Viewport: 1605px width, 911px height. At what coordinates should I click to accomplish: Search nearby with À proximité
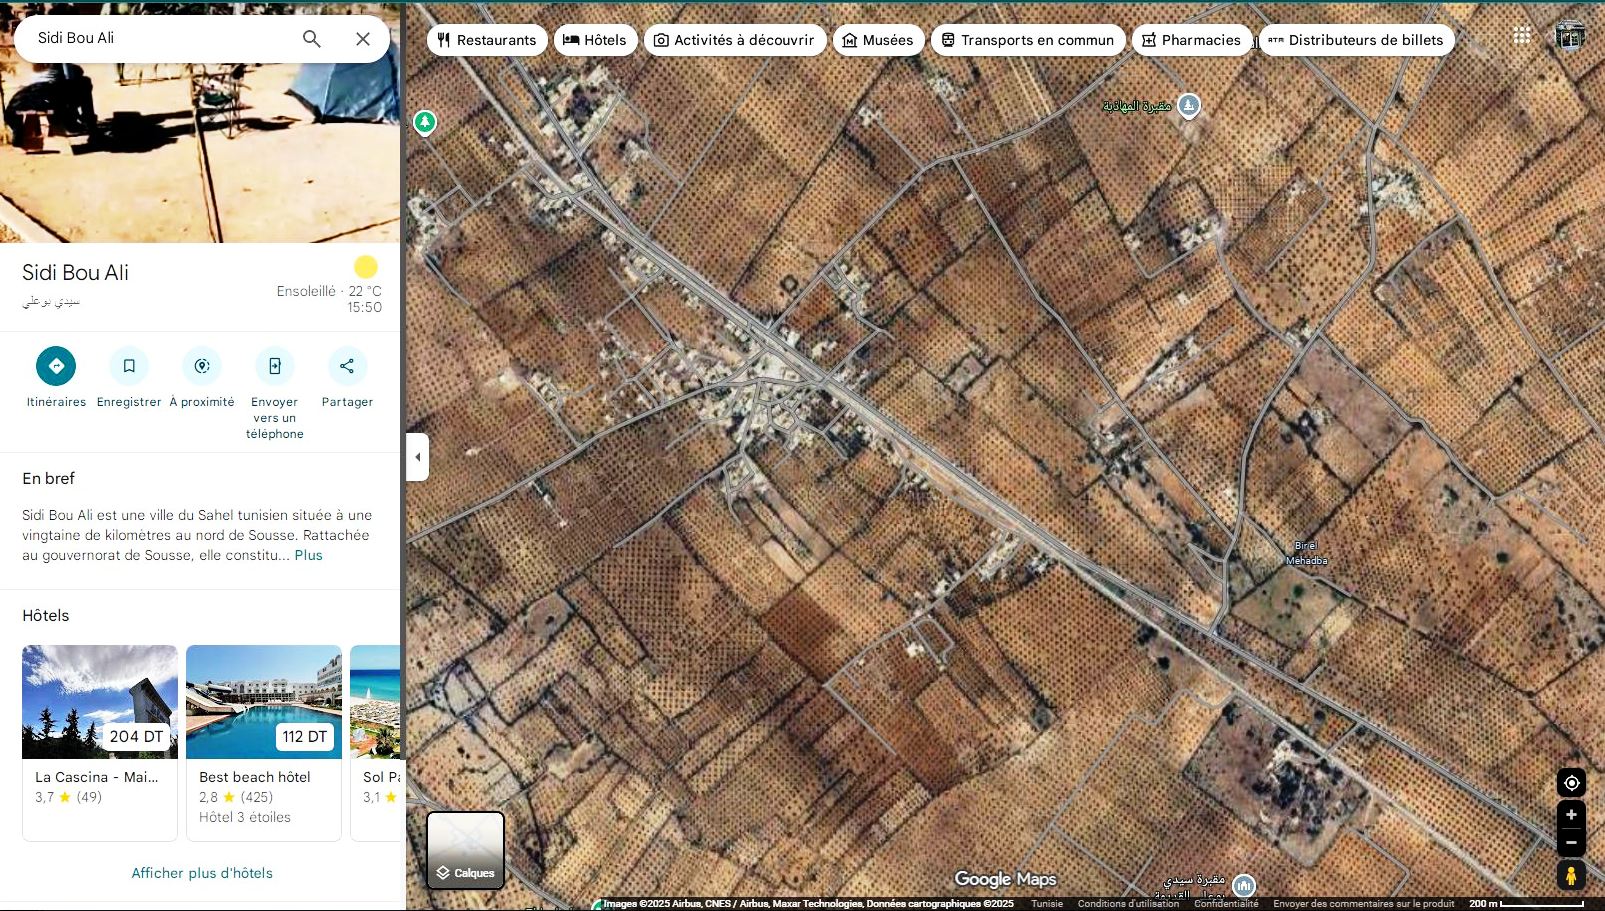tap(202, 366)
